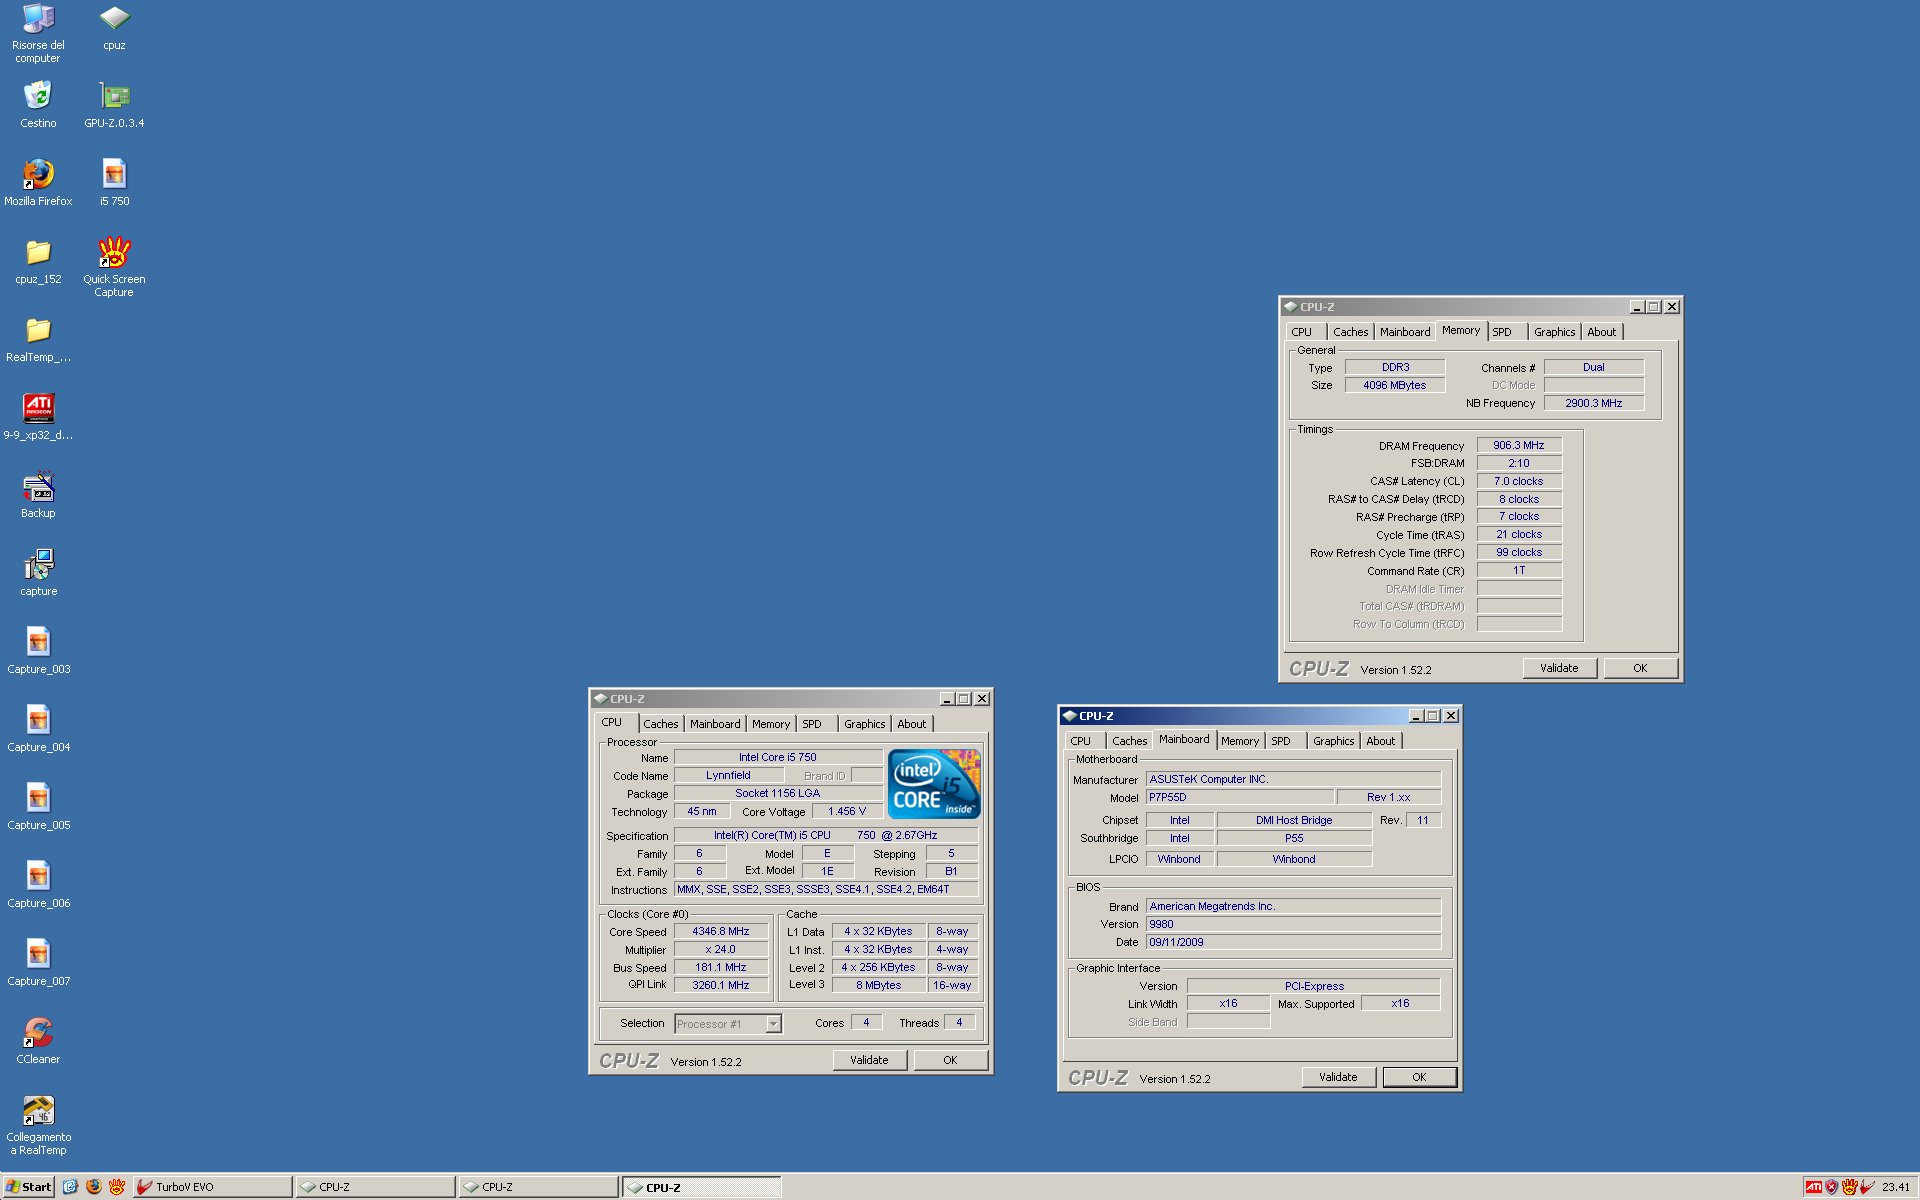Open About tab in CPU tab window
Viewport: 1920px width, 1200px height.
[911, 724]
